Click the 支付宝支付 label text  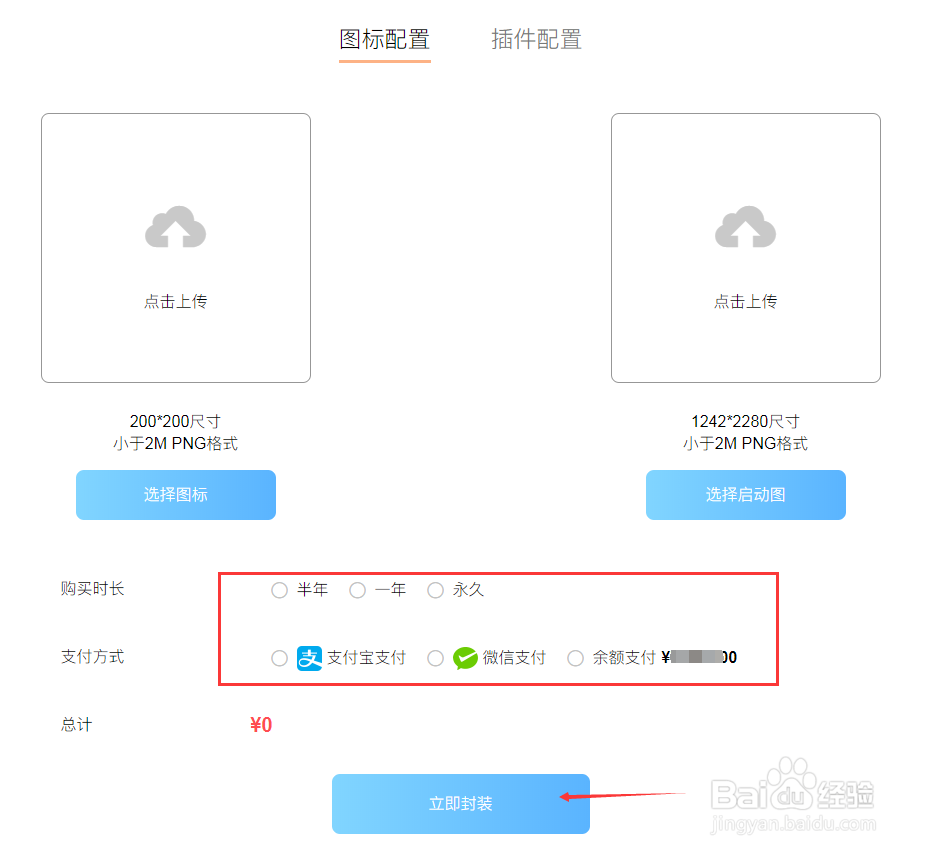[x=366, y=658]
